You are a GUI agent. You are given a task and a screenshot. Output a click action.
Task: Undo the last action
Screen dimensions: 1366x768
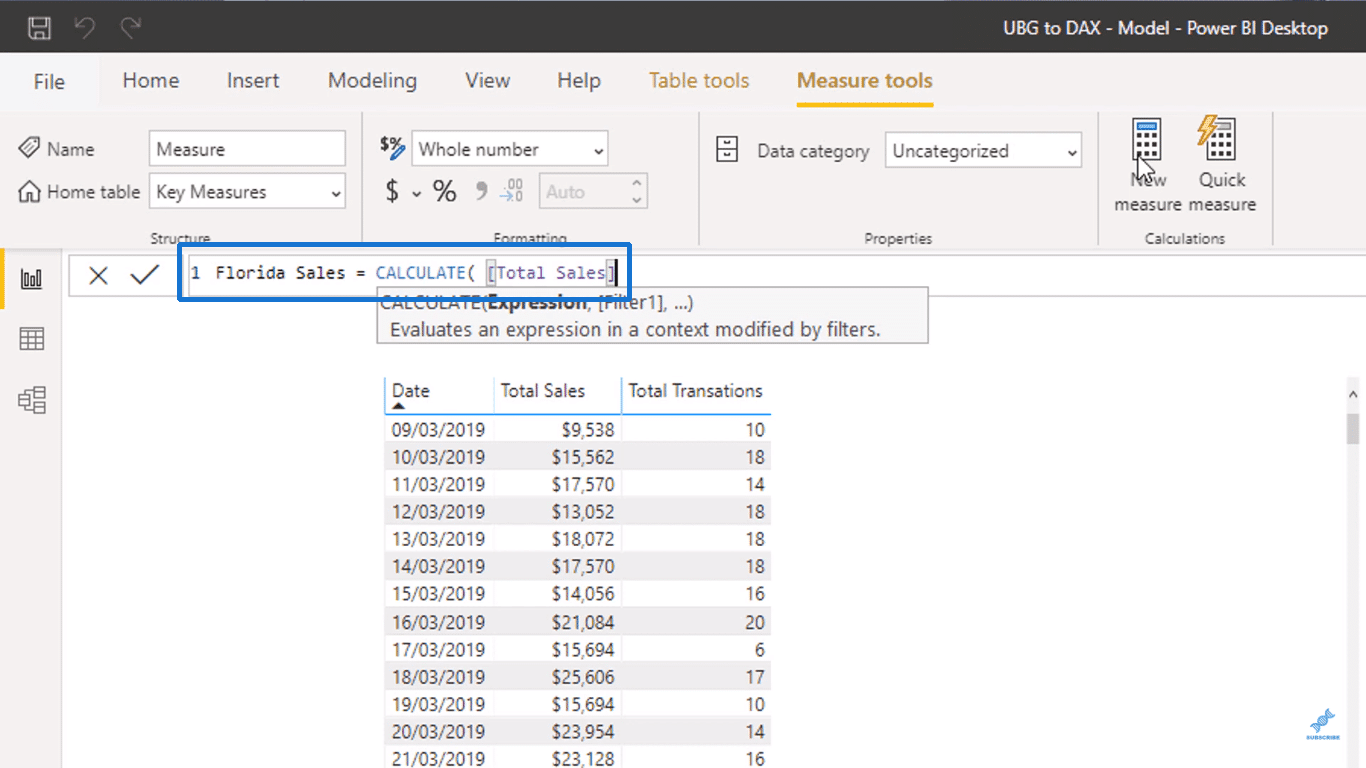click(85, 27)
